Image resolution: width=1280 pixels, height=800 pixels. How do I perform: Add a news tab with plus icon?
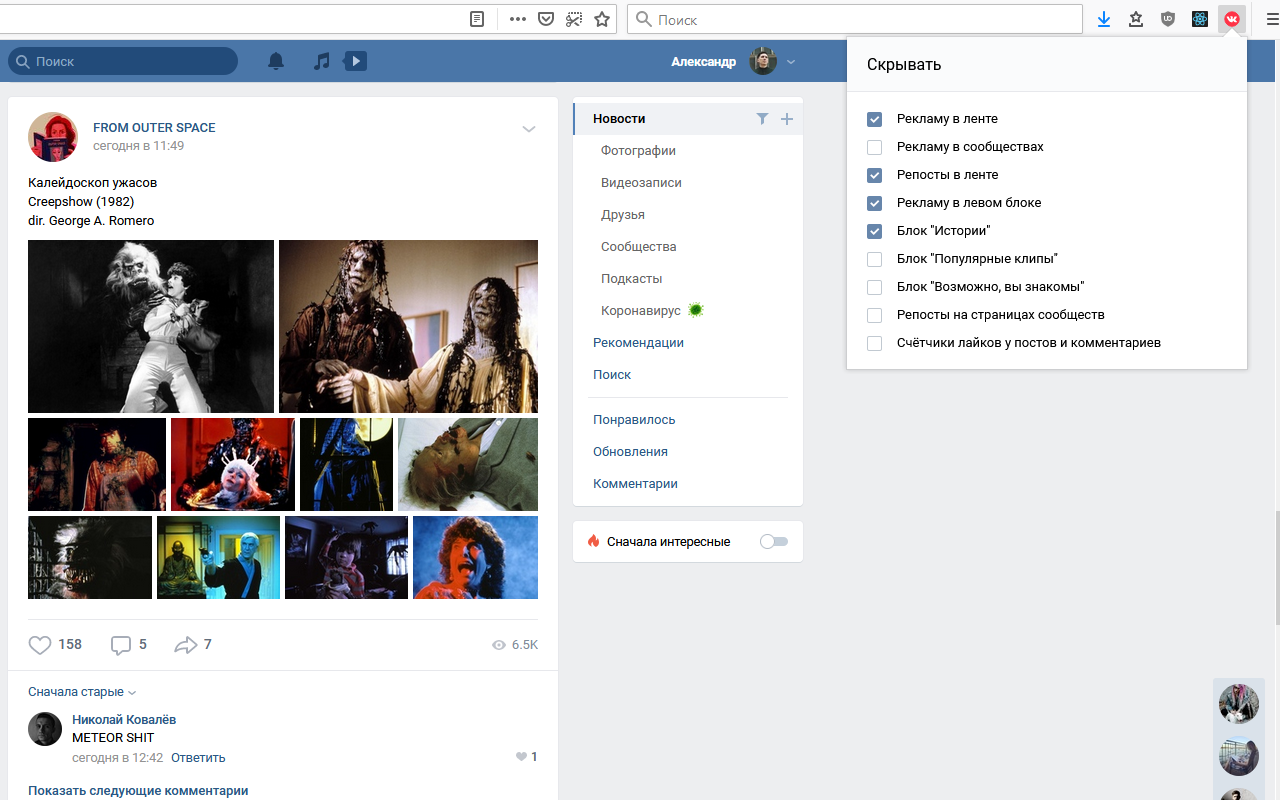[x=787, y=119]
